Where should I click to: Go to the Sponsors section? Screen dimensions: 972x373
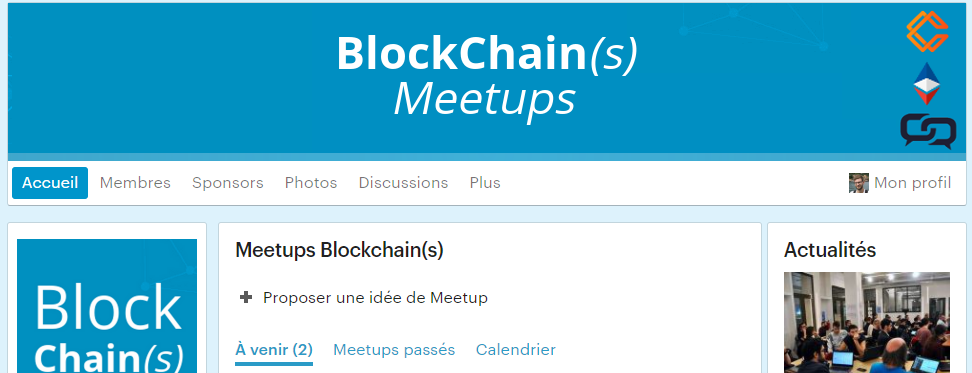tap(228, 183)
